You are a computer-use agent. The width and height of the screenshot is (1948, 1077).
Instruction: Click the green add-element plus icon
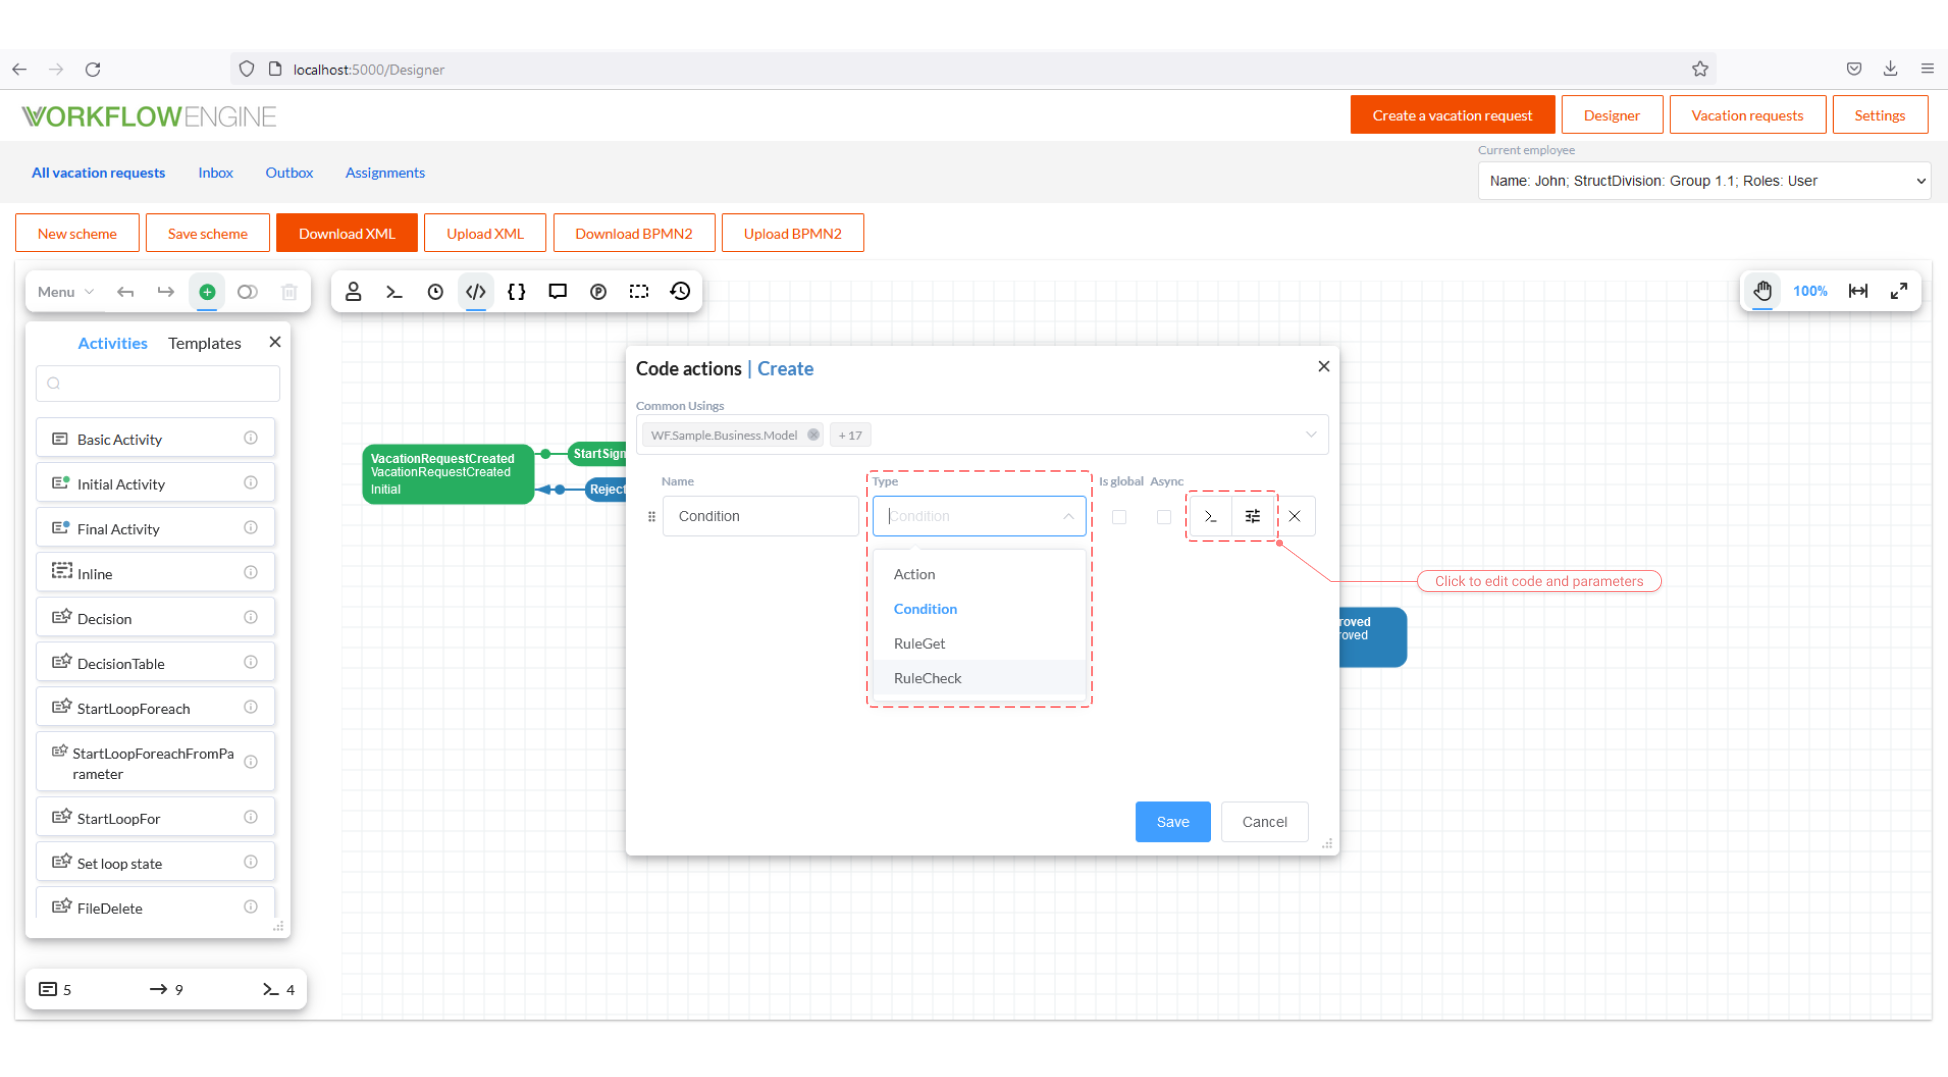pyautogui.click(x=207, y=292)
